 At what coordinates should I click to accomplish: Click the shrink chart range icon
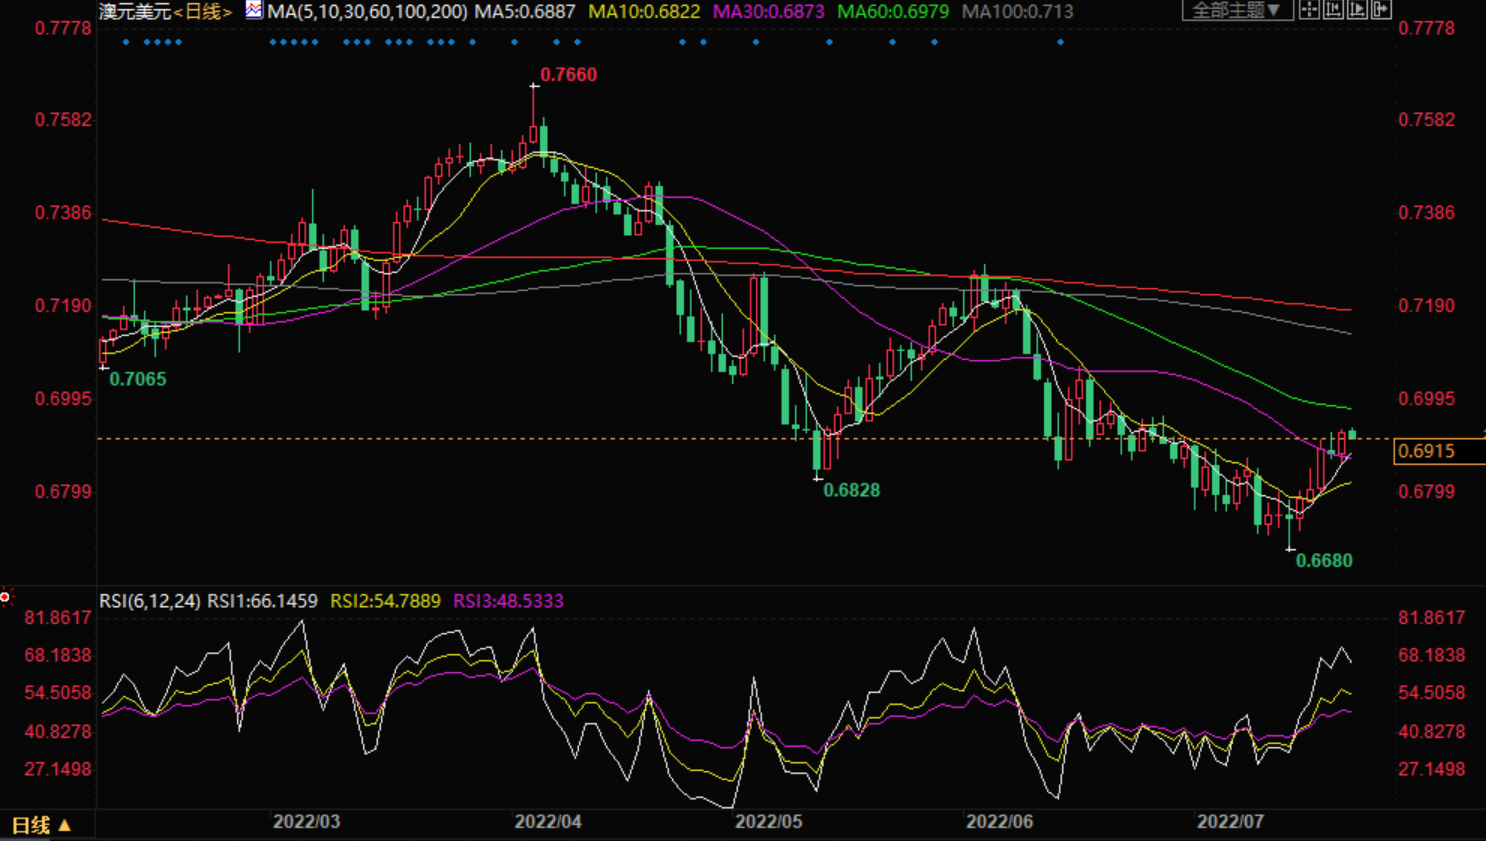(1333, 9)
